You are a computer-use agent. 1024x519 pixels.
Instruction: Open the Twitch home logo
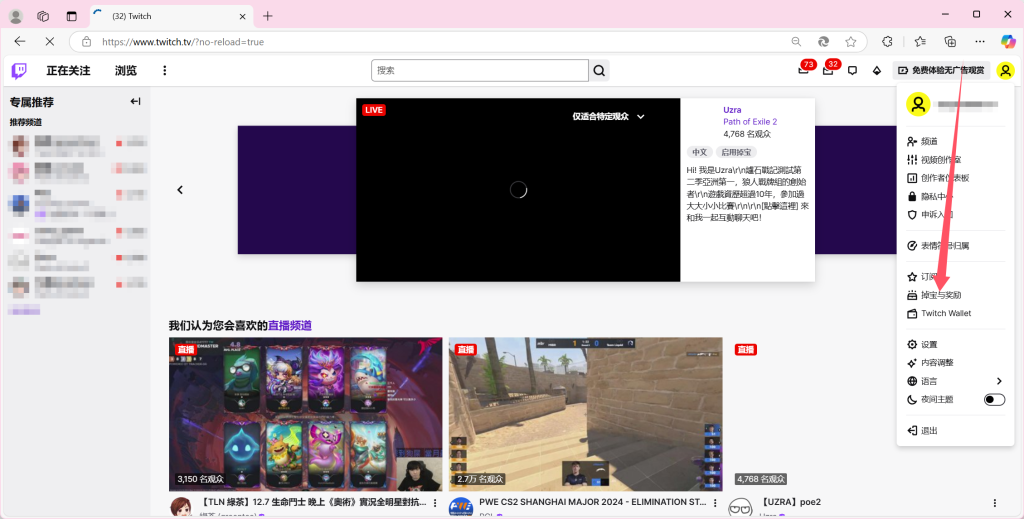click(20, 71)
